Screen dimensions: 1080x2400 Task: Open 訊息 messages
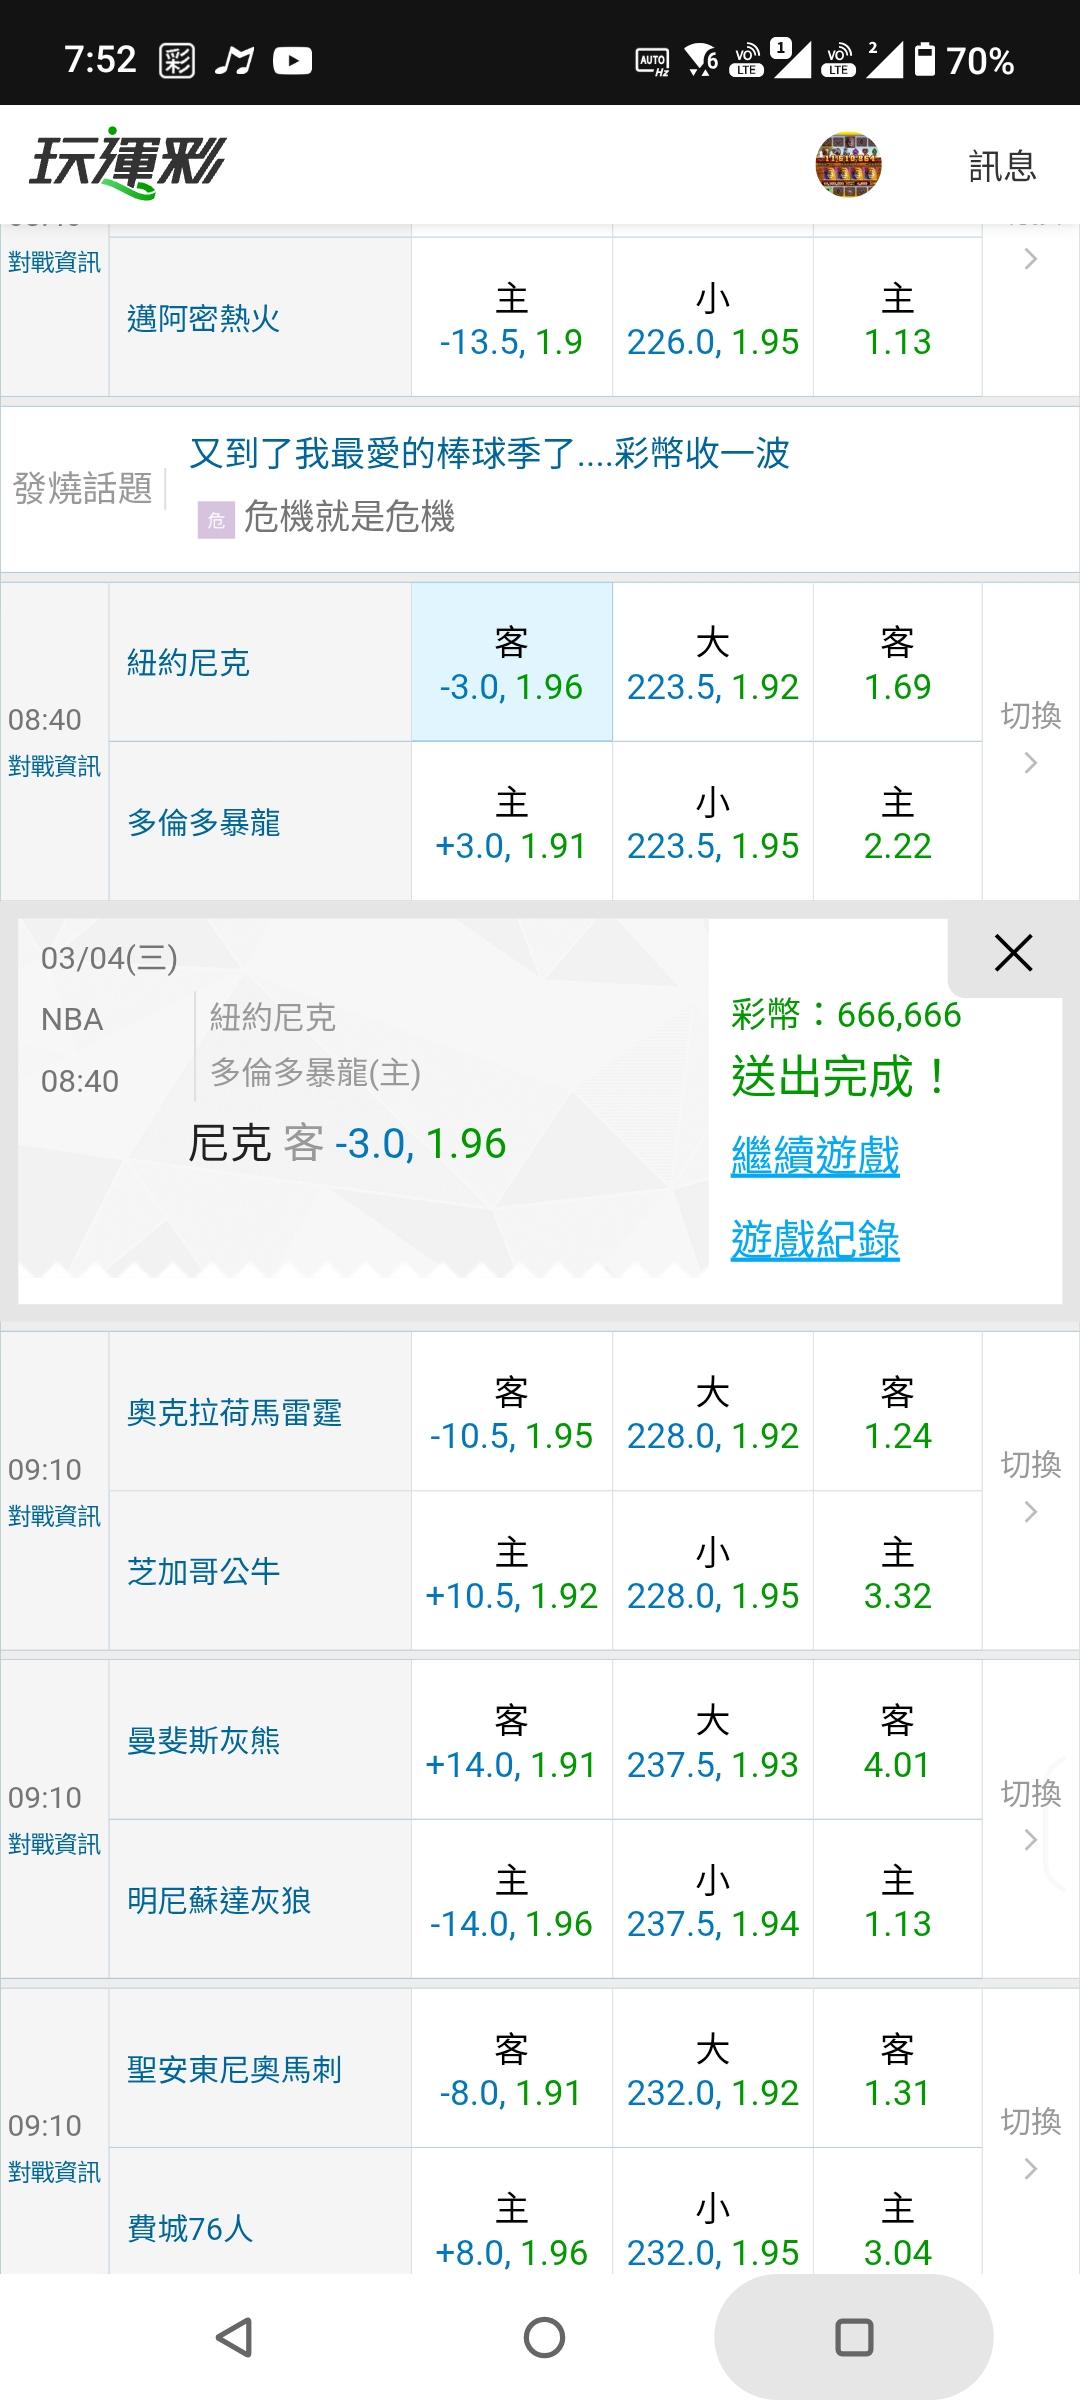pyautogui.click(x=1002, y=166)
